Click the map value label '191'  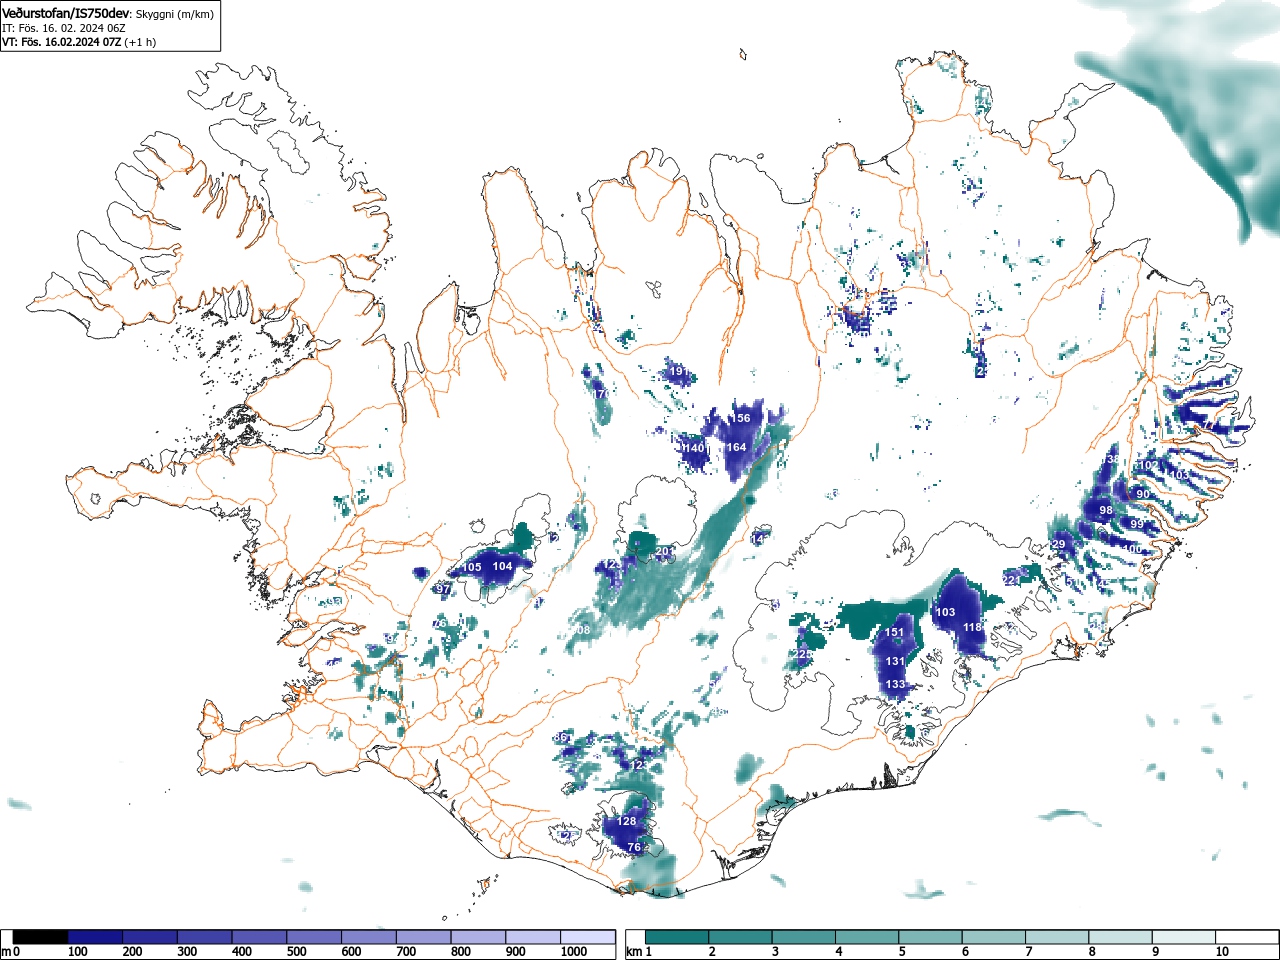tap(678, 372)
